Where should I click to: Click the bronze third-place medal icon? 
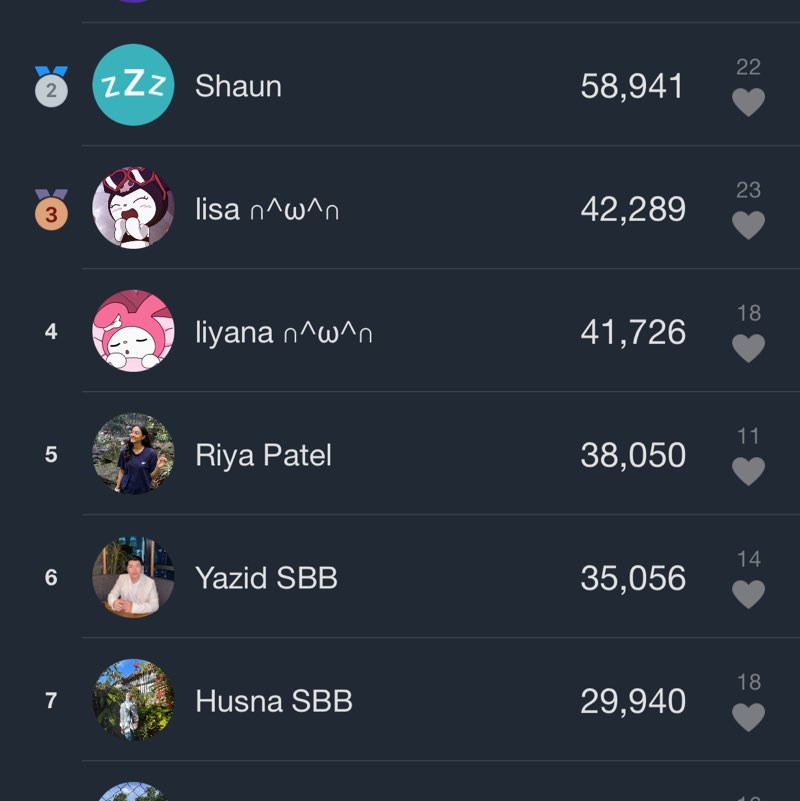tap(51, 211)
